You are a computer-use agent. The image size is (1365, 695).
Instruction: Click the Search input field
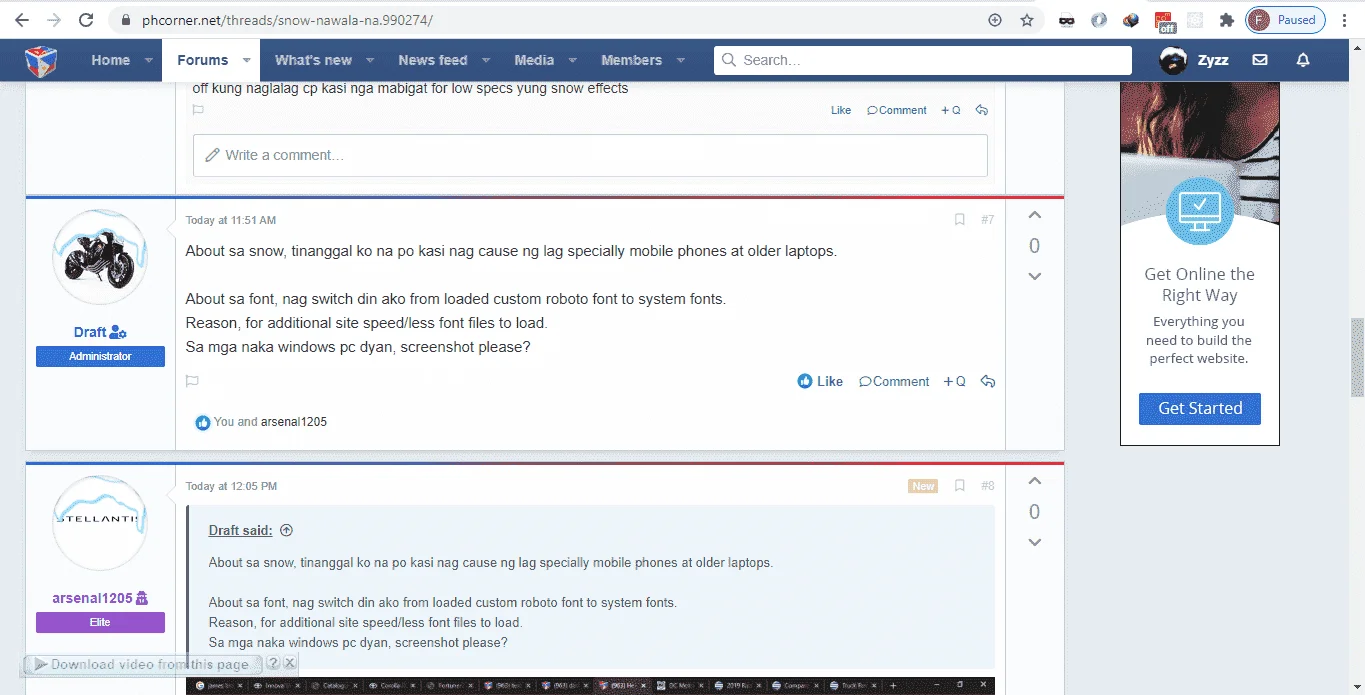pyautogui.click(x=923, y=60)
